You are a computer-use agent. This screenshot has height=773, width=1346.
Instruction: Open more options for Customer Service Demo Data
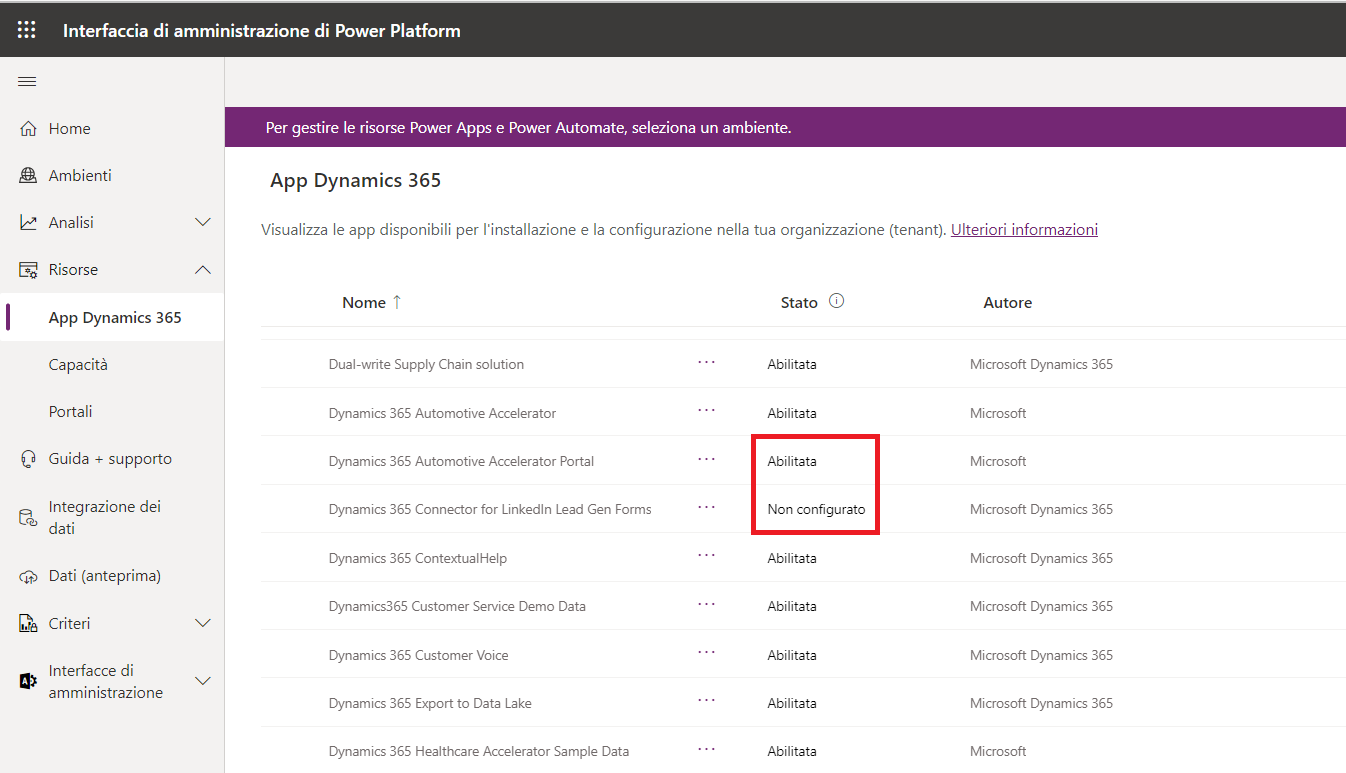point(707,604)
